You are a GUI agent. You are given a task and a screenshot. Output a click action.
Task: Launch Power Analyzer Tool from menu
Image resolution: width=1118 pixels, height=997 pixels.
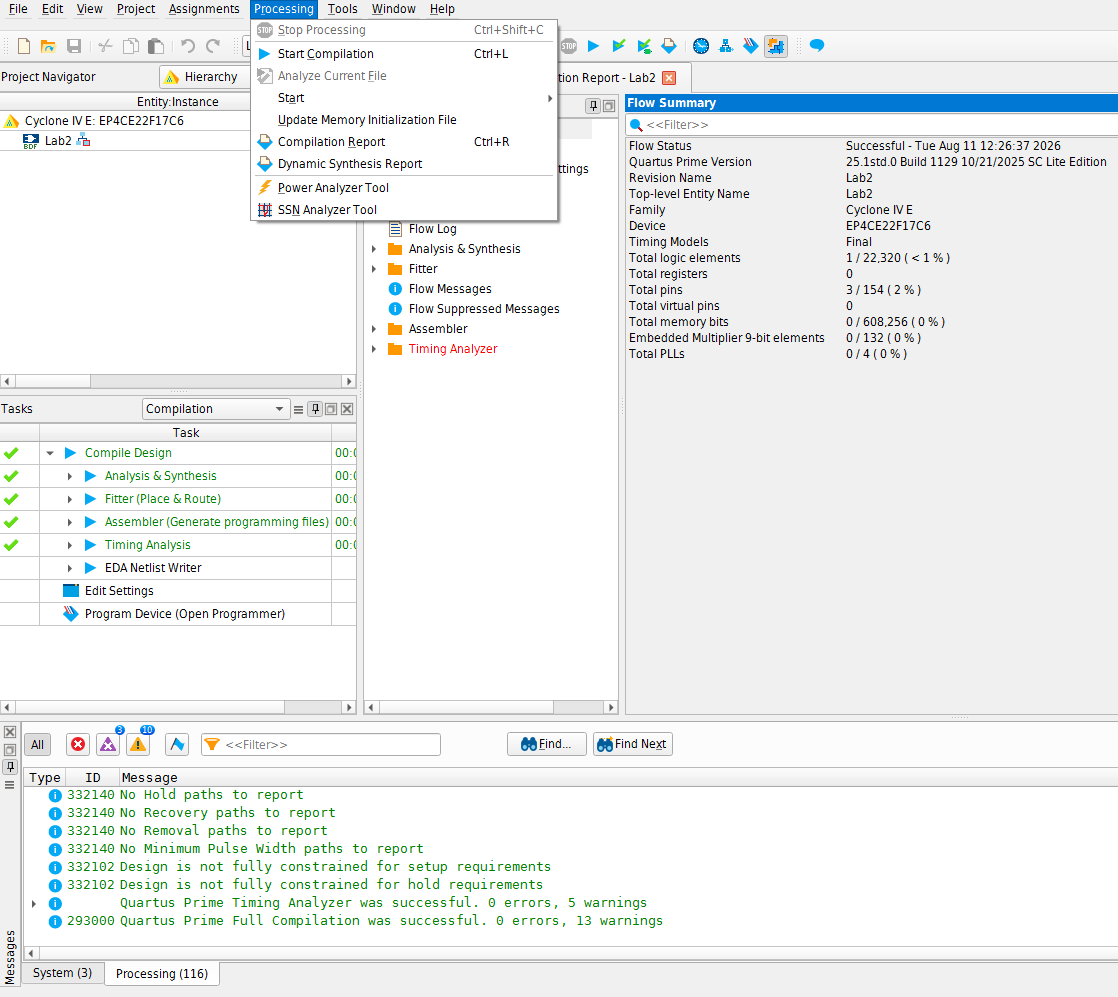click(404, 188)
